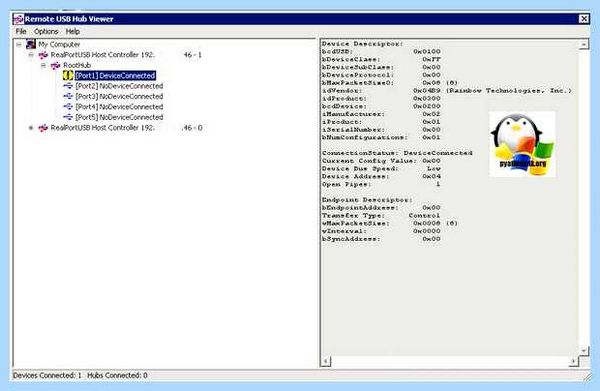The image size is (600, 391).
Task: Collapse the My Computer tree node
Action: tap(19, 45)
